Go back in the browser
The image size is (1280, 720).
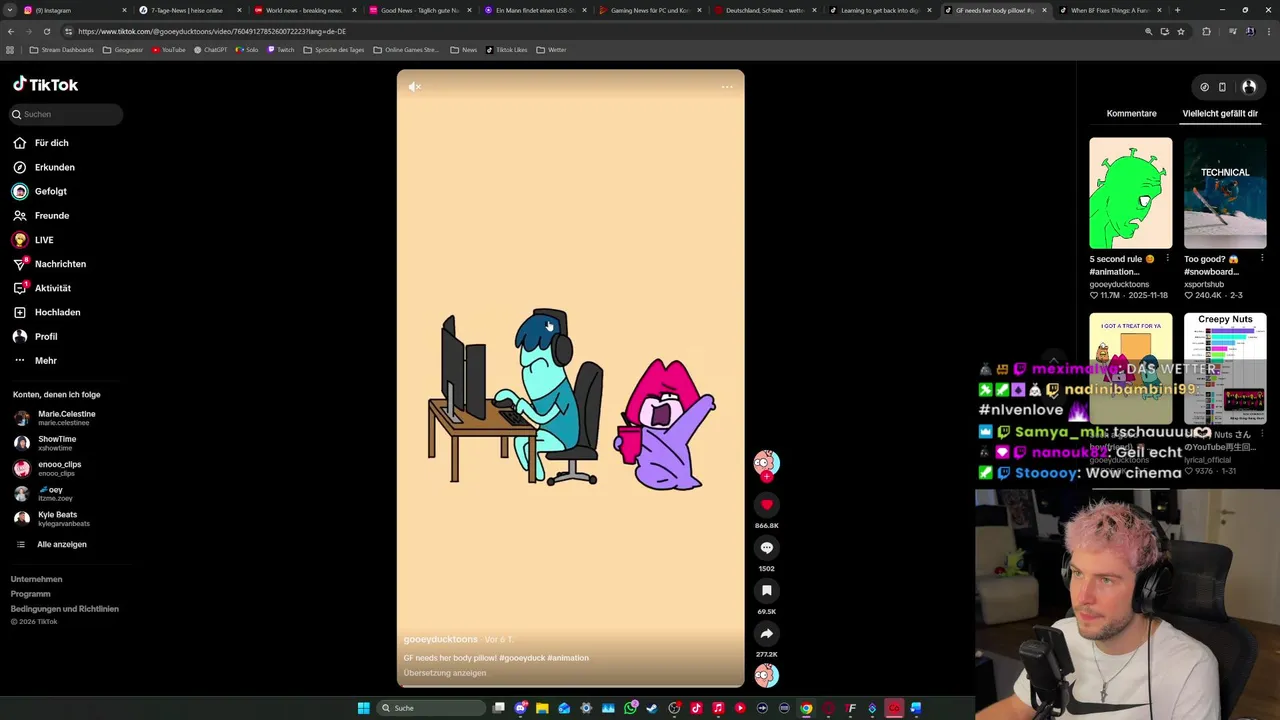(11, 31)
